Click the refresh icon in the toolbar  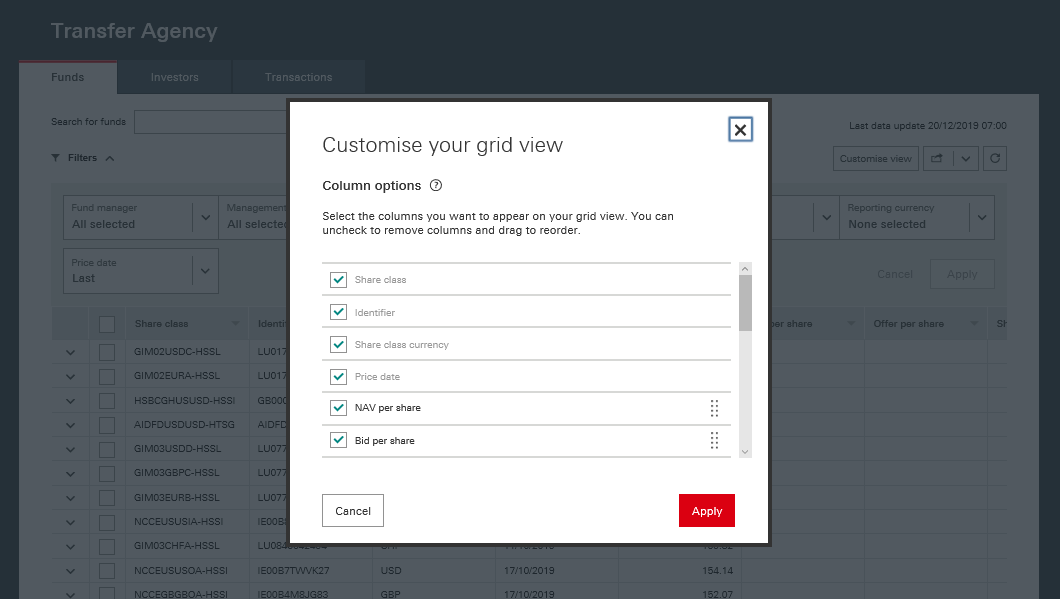(994, 158)
